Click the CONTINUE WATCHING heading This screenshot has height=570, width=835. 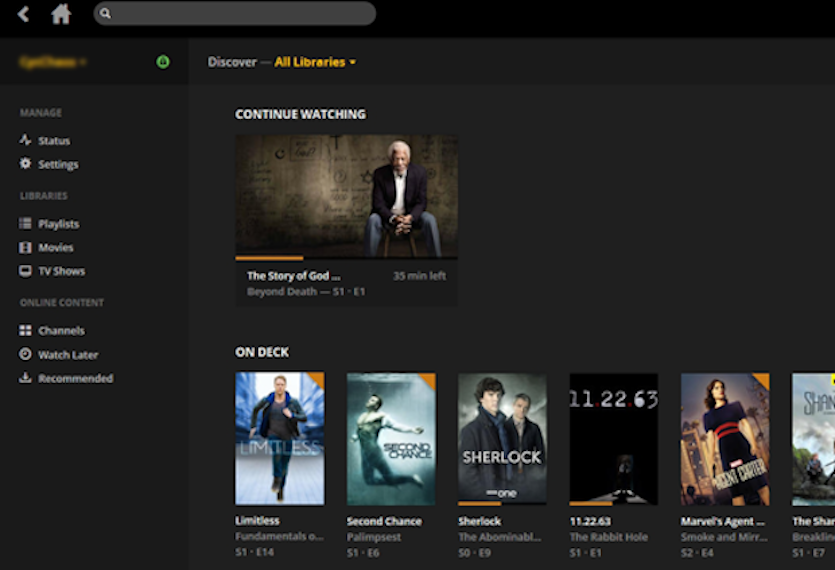(300, 114)
